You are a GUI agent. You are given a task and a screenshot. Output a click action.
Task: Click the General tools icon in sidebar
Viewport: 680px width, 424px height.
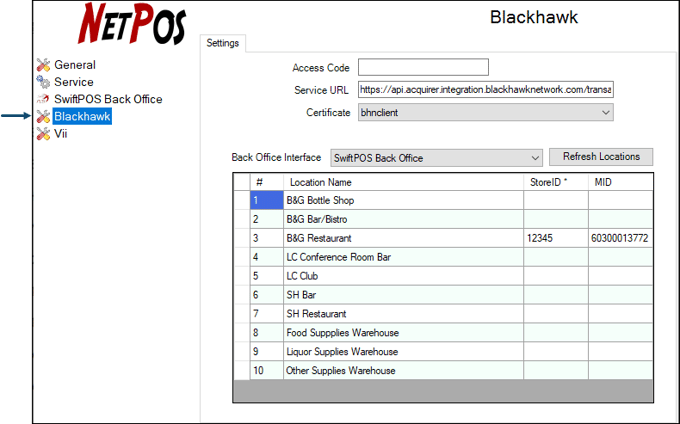click(x=43, y=65)
